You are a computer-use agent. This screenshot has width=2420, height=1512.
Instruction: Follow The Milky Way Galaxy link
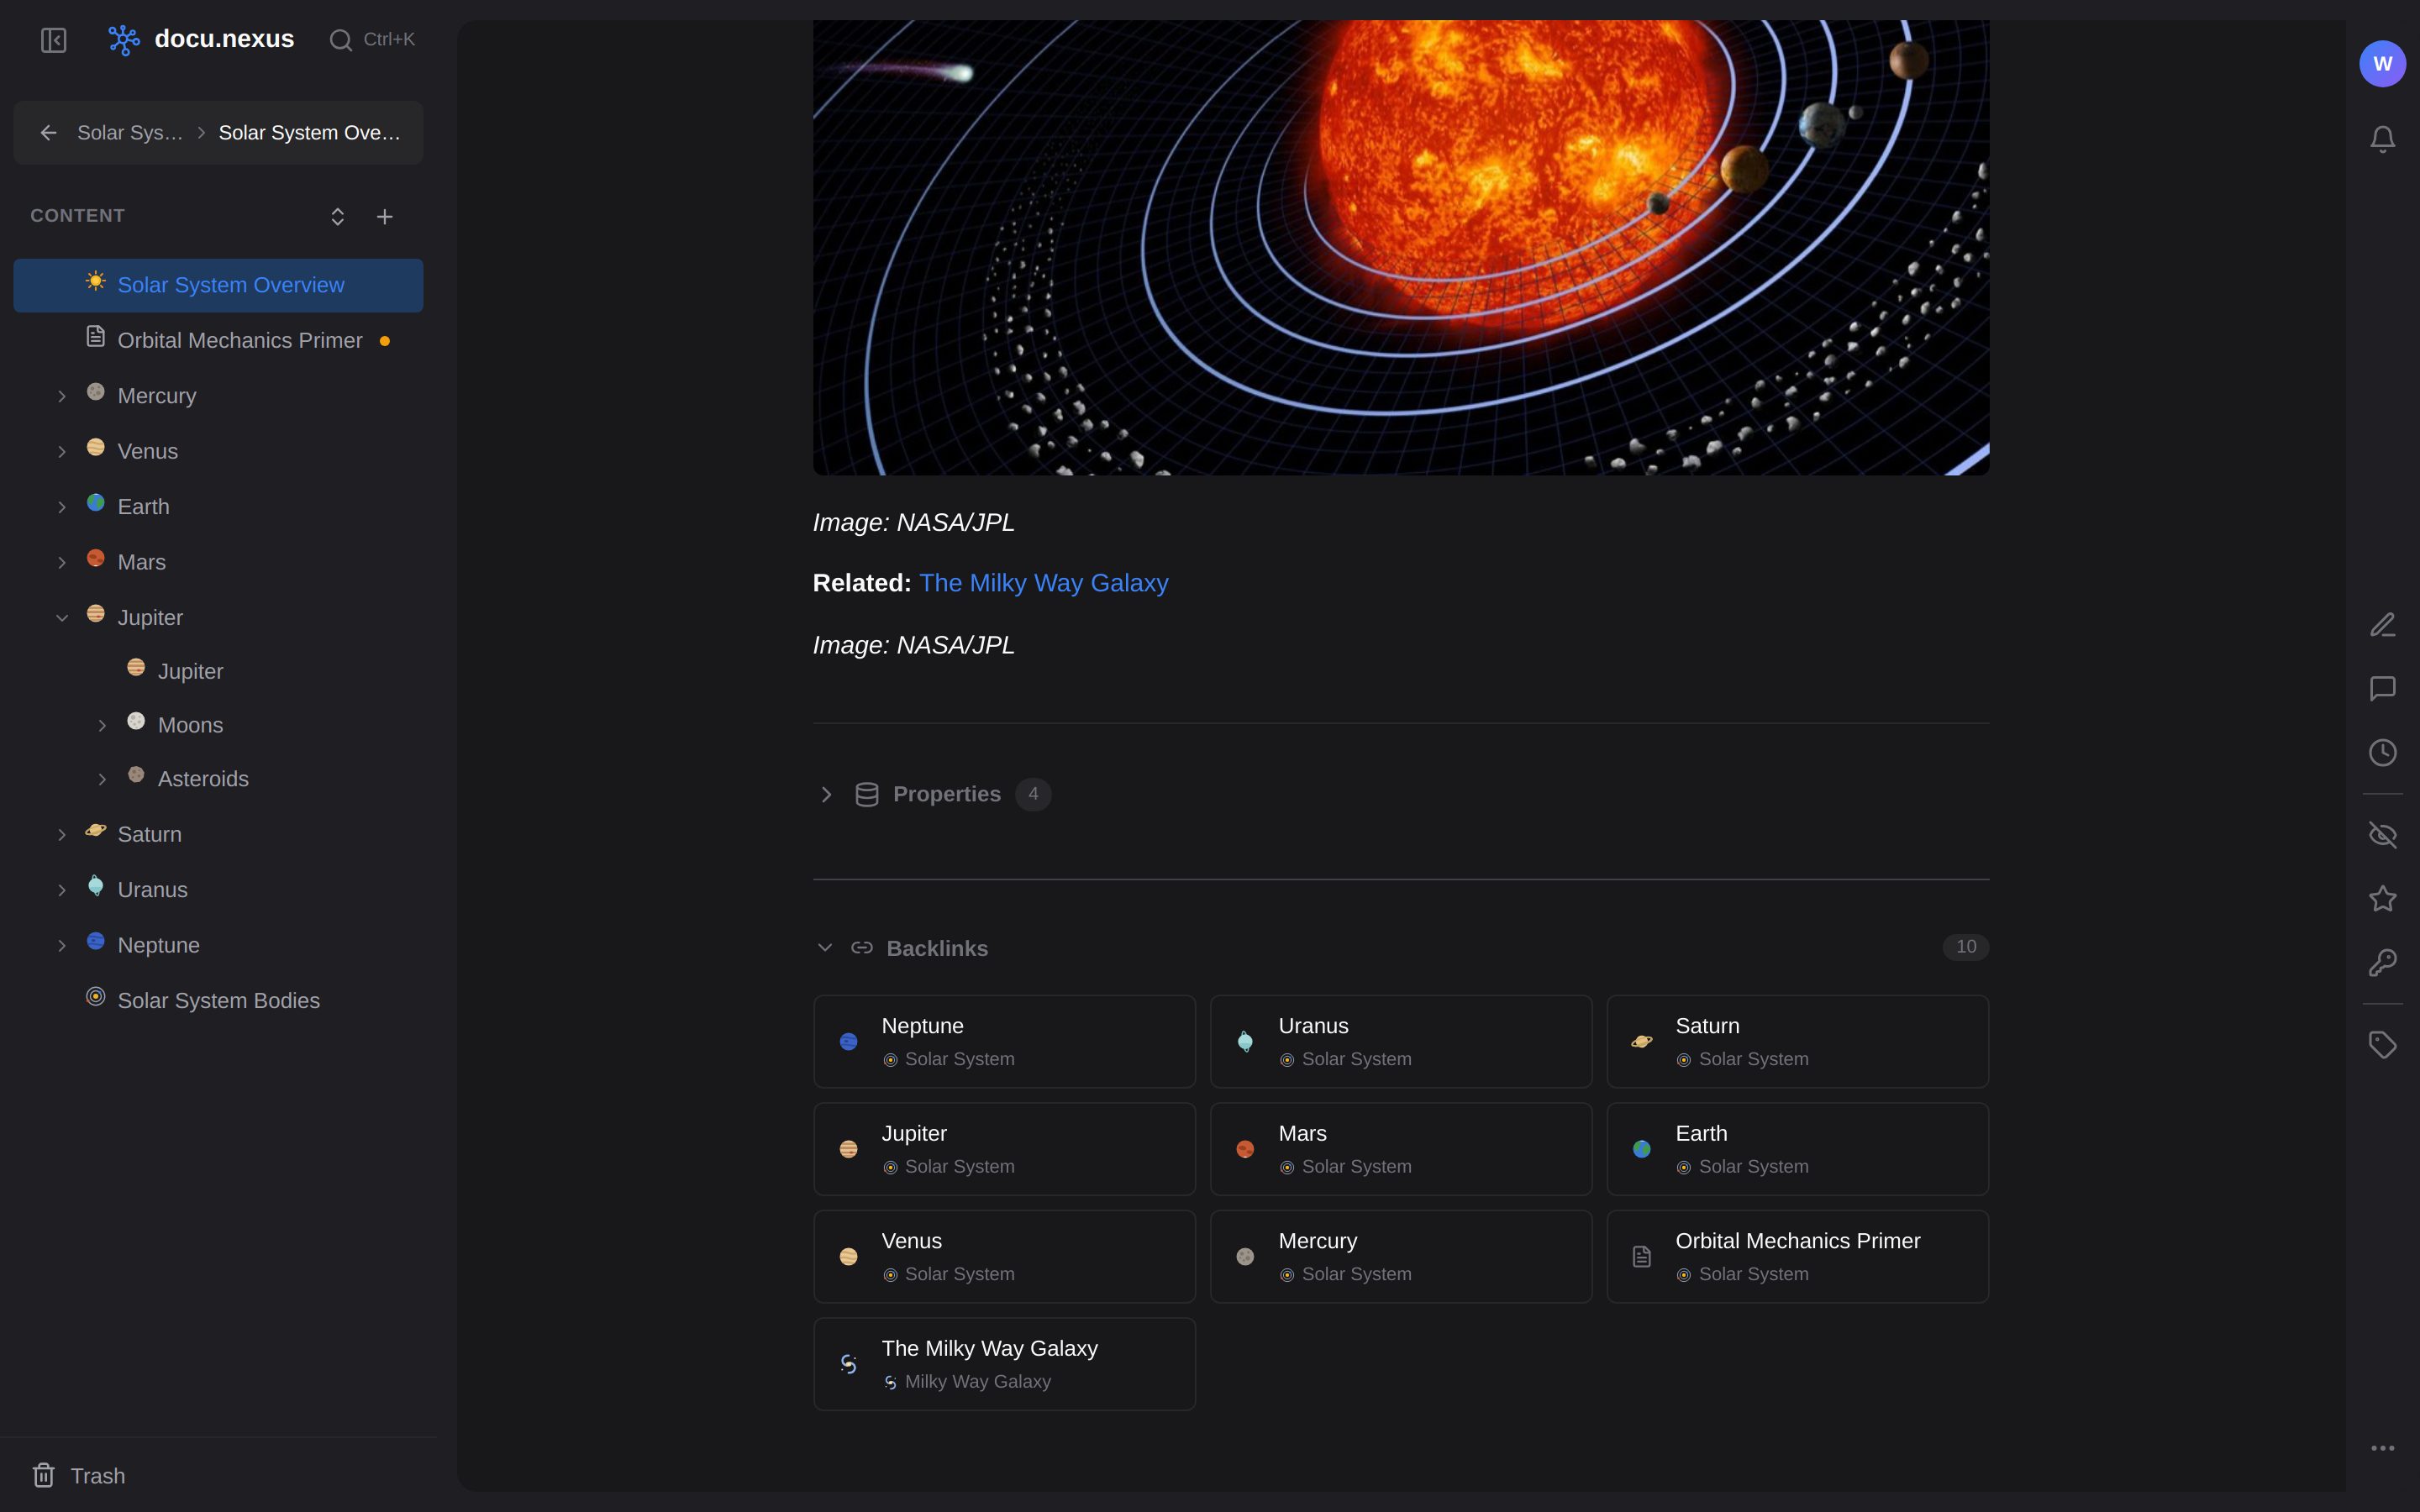point(1043,583)
